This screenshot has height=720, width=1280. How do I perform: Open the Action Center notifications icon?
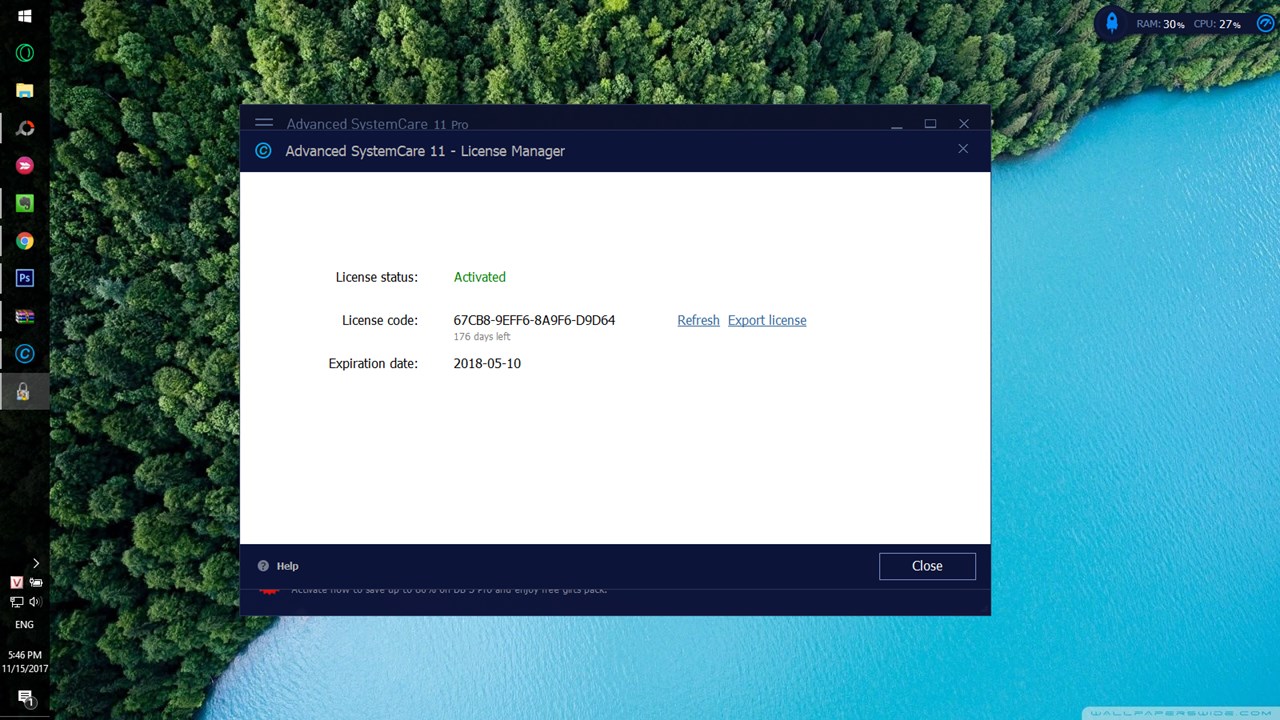click(25, 698)
